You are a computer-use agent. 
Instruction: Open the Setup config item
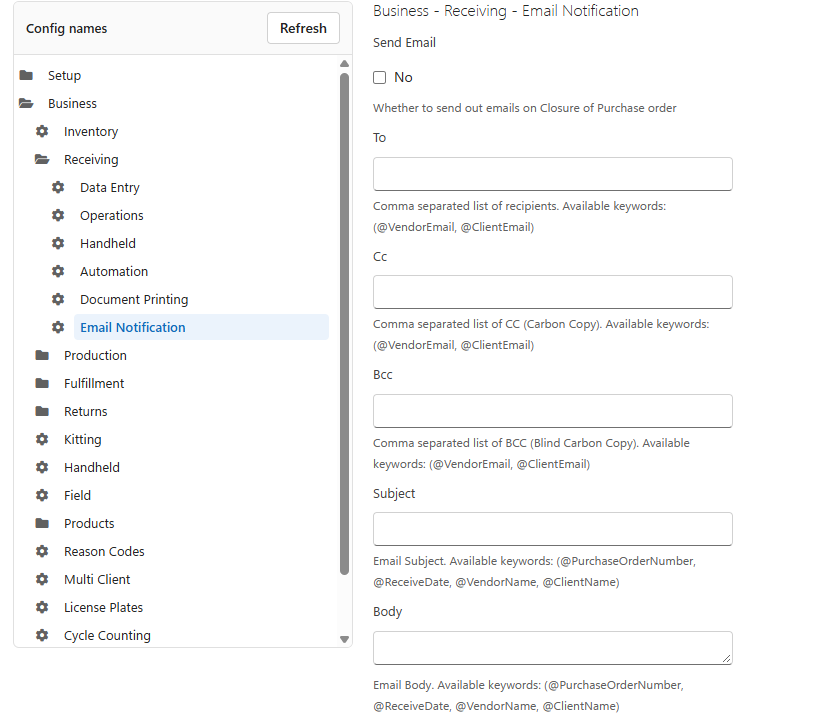click(64, 75)
